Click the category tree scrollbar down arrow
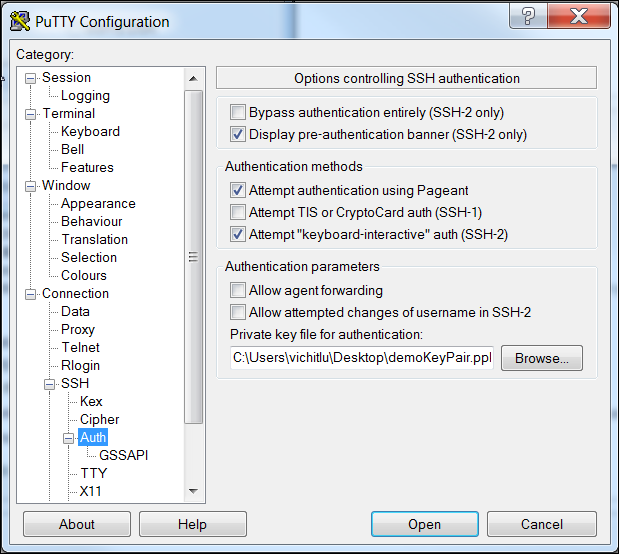619x554 pixels. tap(194, 491)
